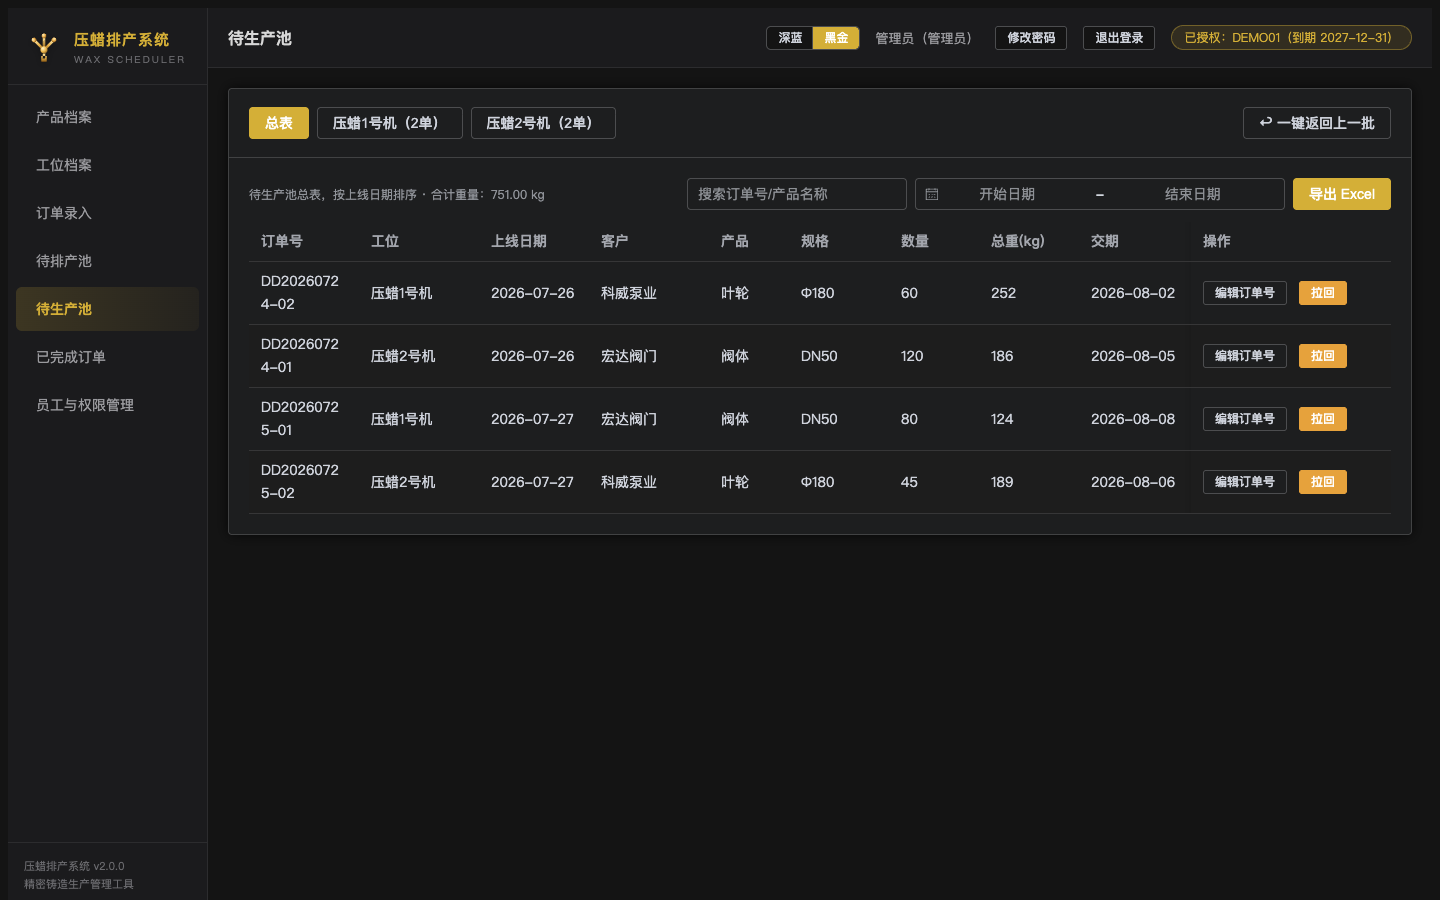The width and height of the screenshot is (1440, 900).
Task: Edit order number for DD20260724-02
Action: click(1245, 293)
